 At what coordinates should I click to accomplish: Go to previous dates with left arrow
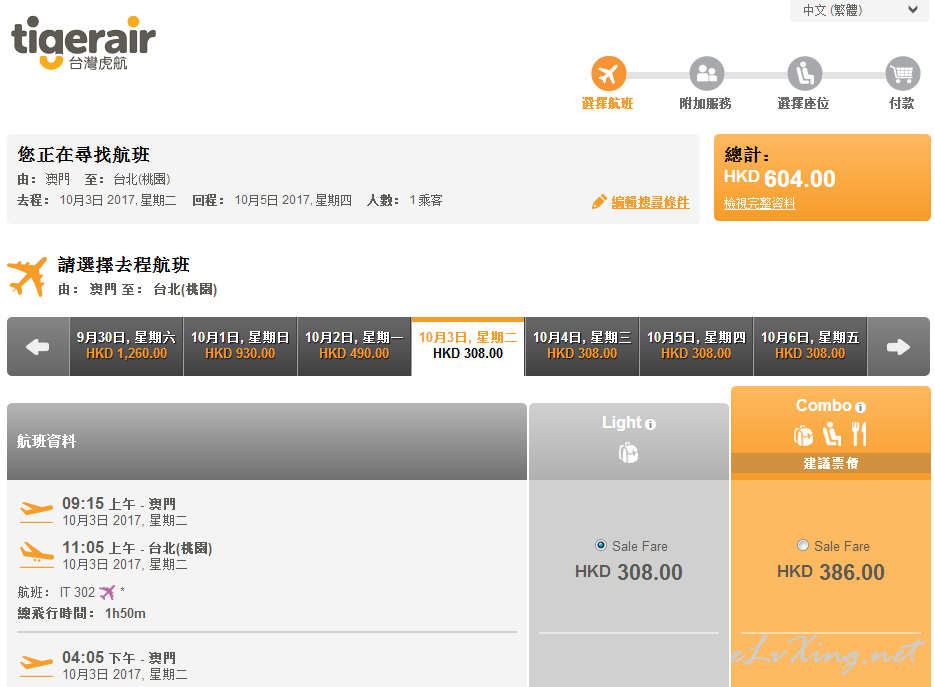(x=38, y=346)
